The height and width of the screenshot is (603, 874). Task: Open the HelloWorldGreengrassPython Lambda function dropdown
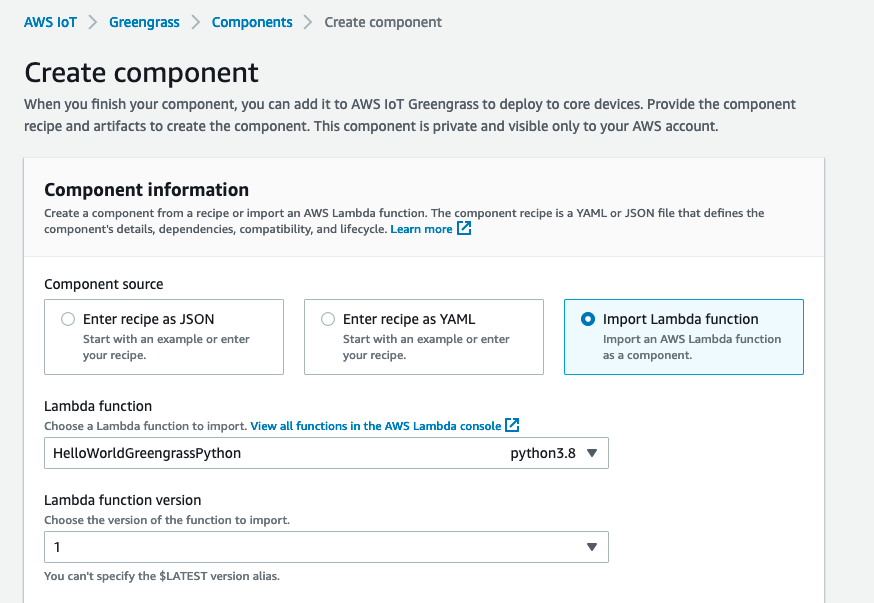pyautogui.click(x=326, y=453)
